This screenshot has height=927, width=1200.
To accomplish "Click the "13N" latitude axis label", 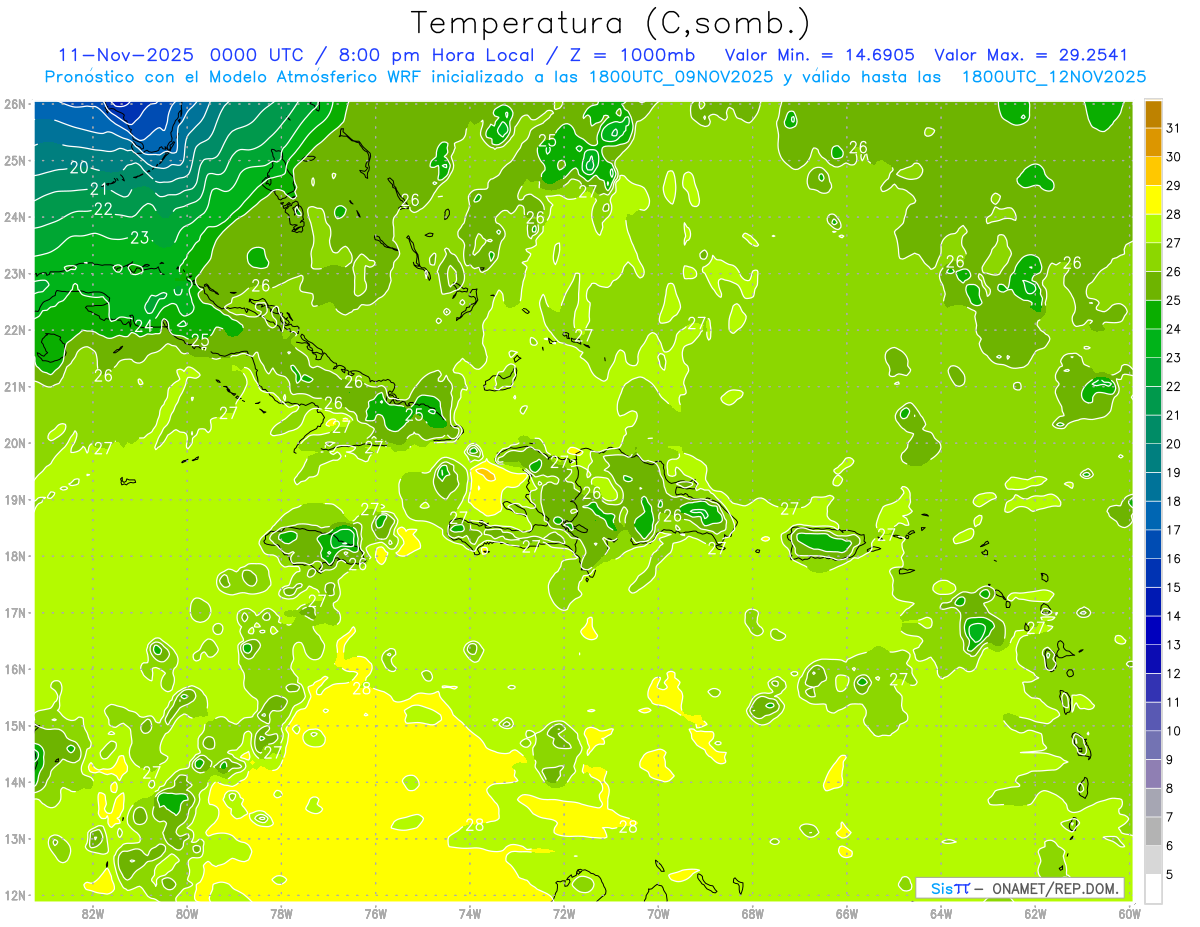I will 14,839.
